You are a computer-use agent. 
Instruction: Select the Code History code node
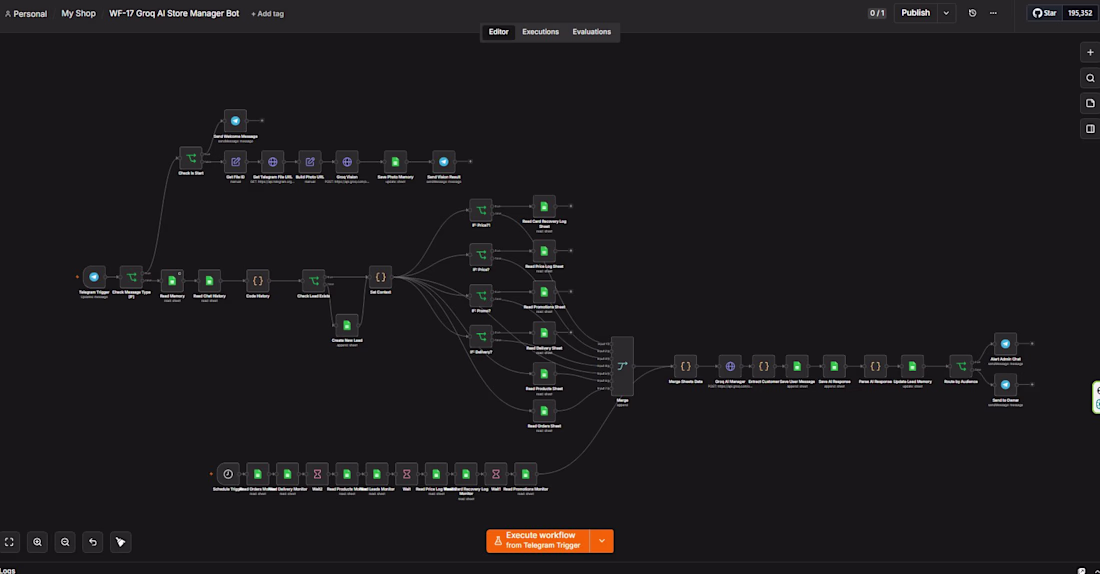click(257, 281)
